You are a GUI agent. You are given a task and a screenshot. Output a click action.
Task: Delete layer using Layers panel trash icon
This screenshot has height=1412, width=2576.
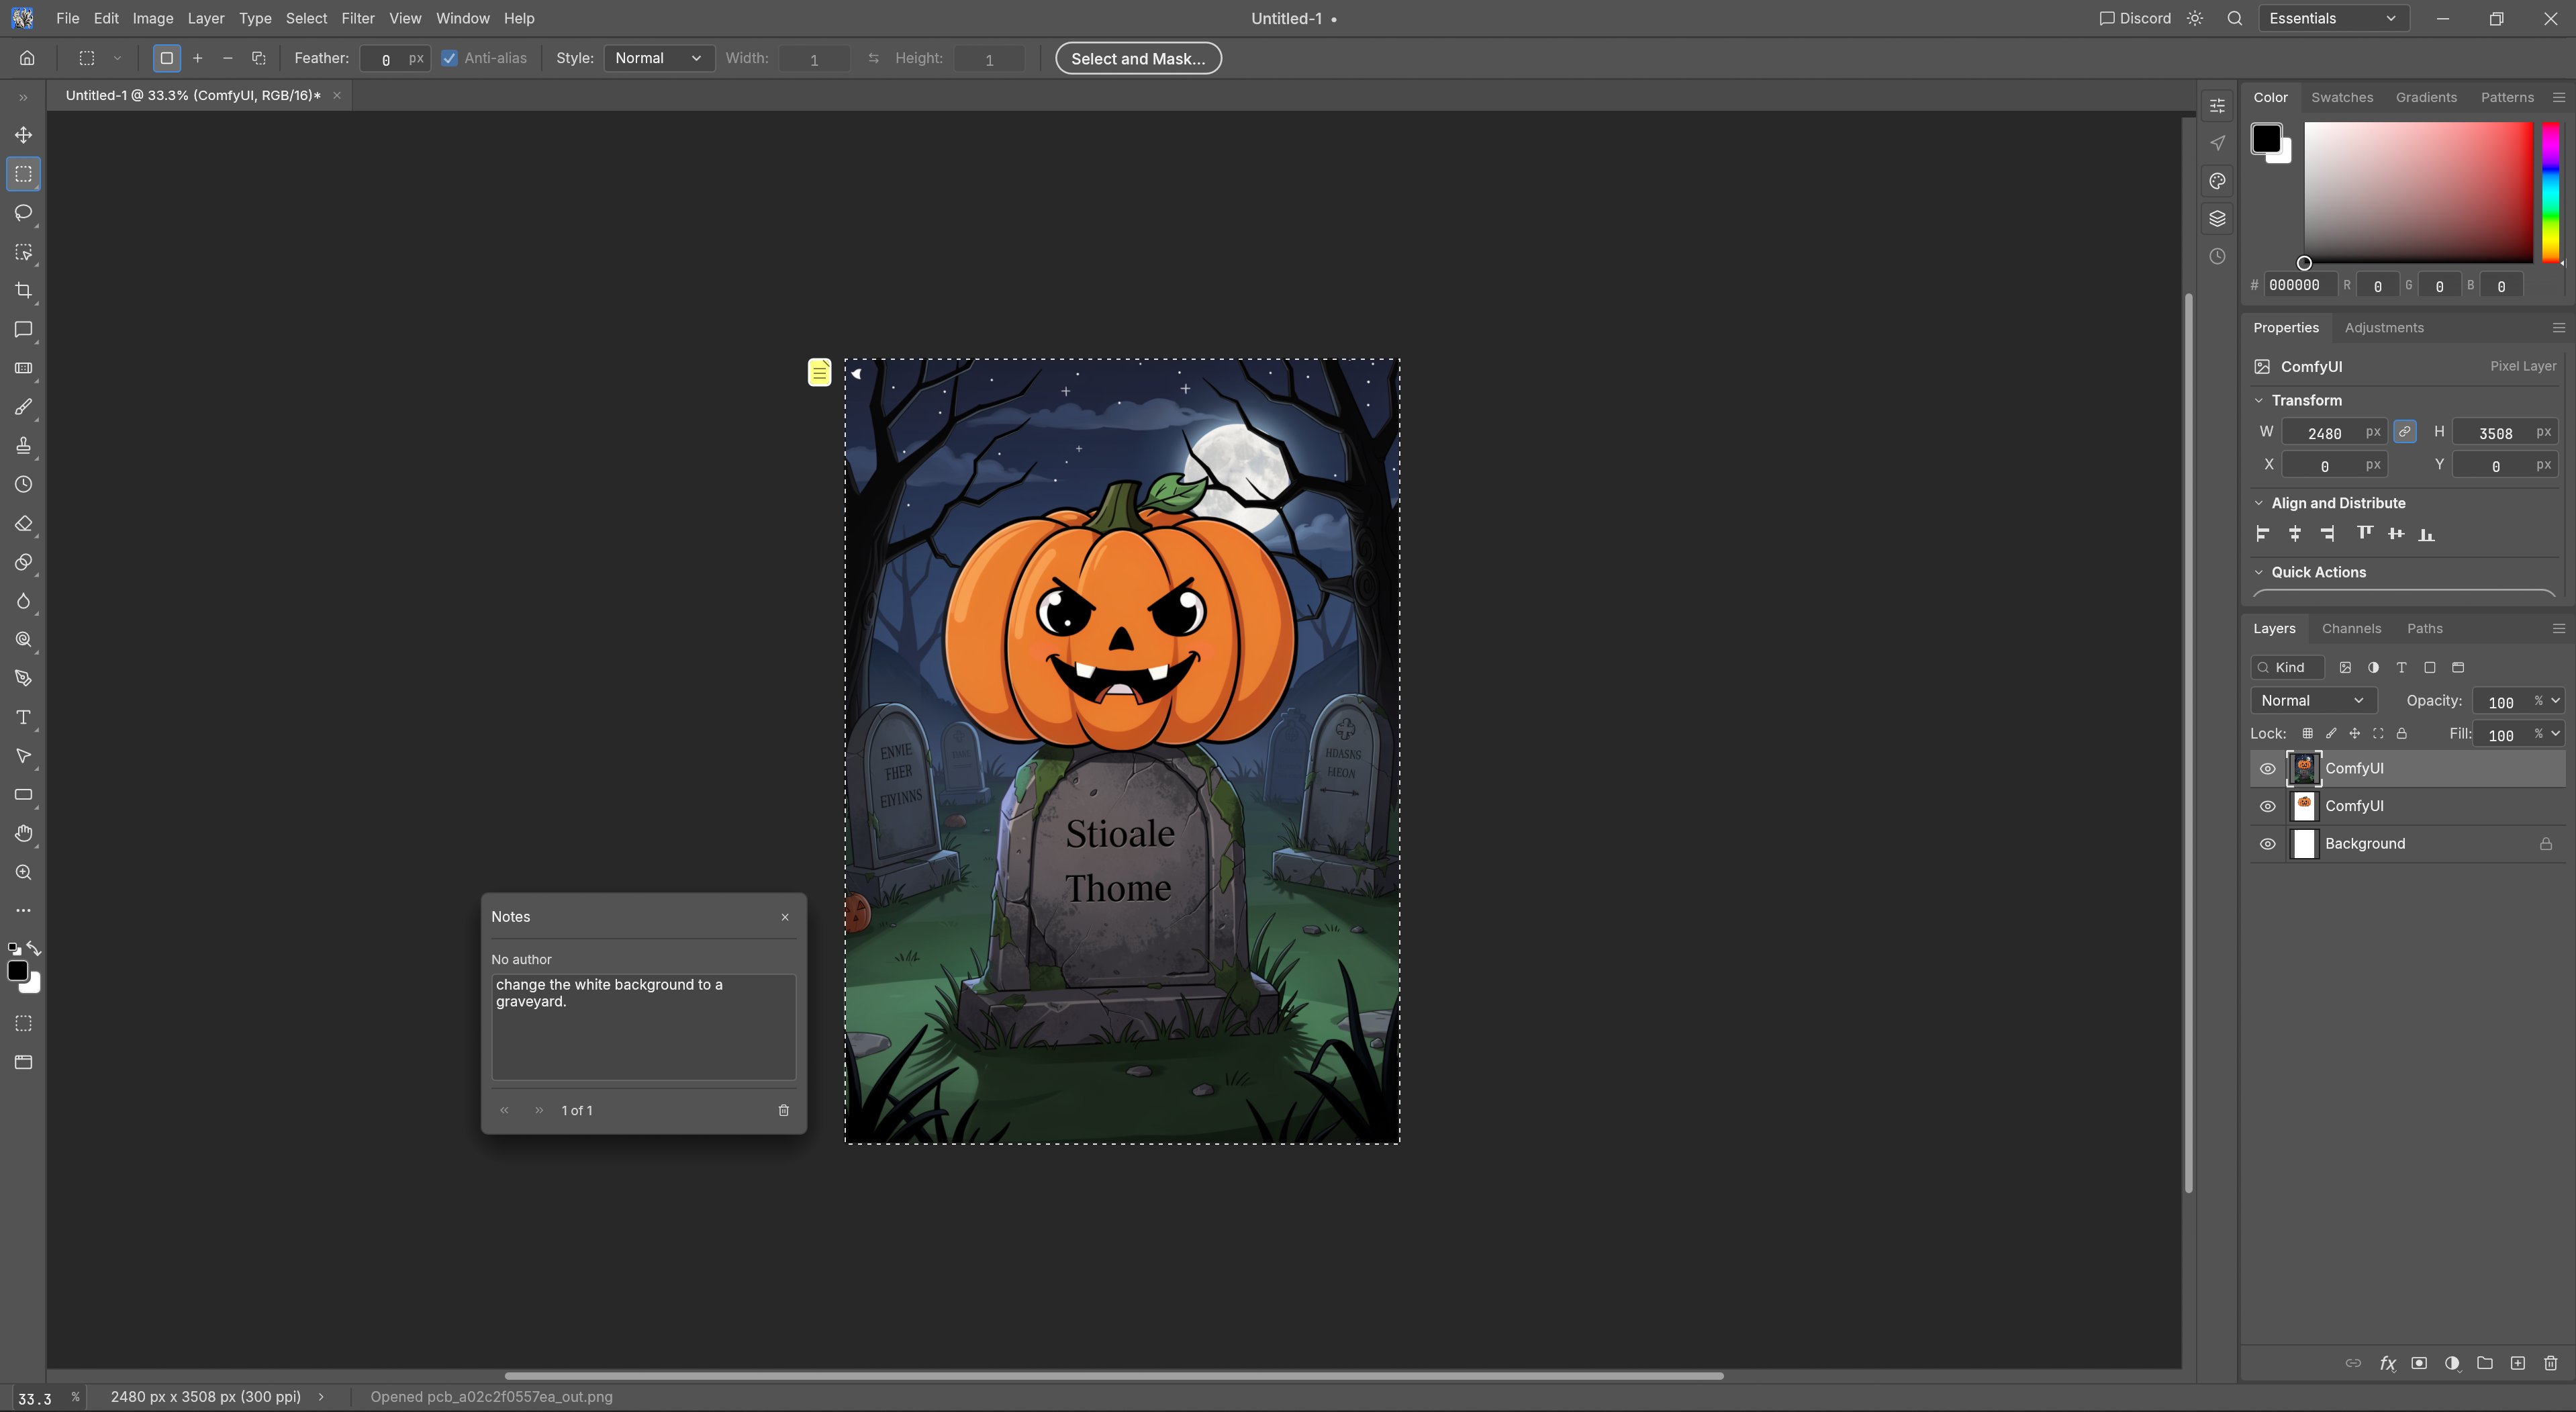point(2550,1363)
